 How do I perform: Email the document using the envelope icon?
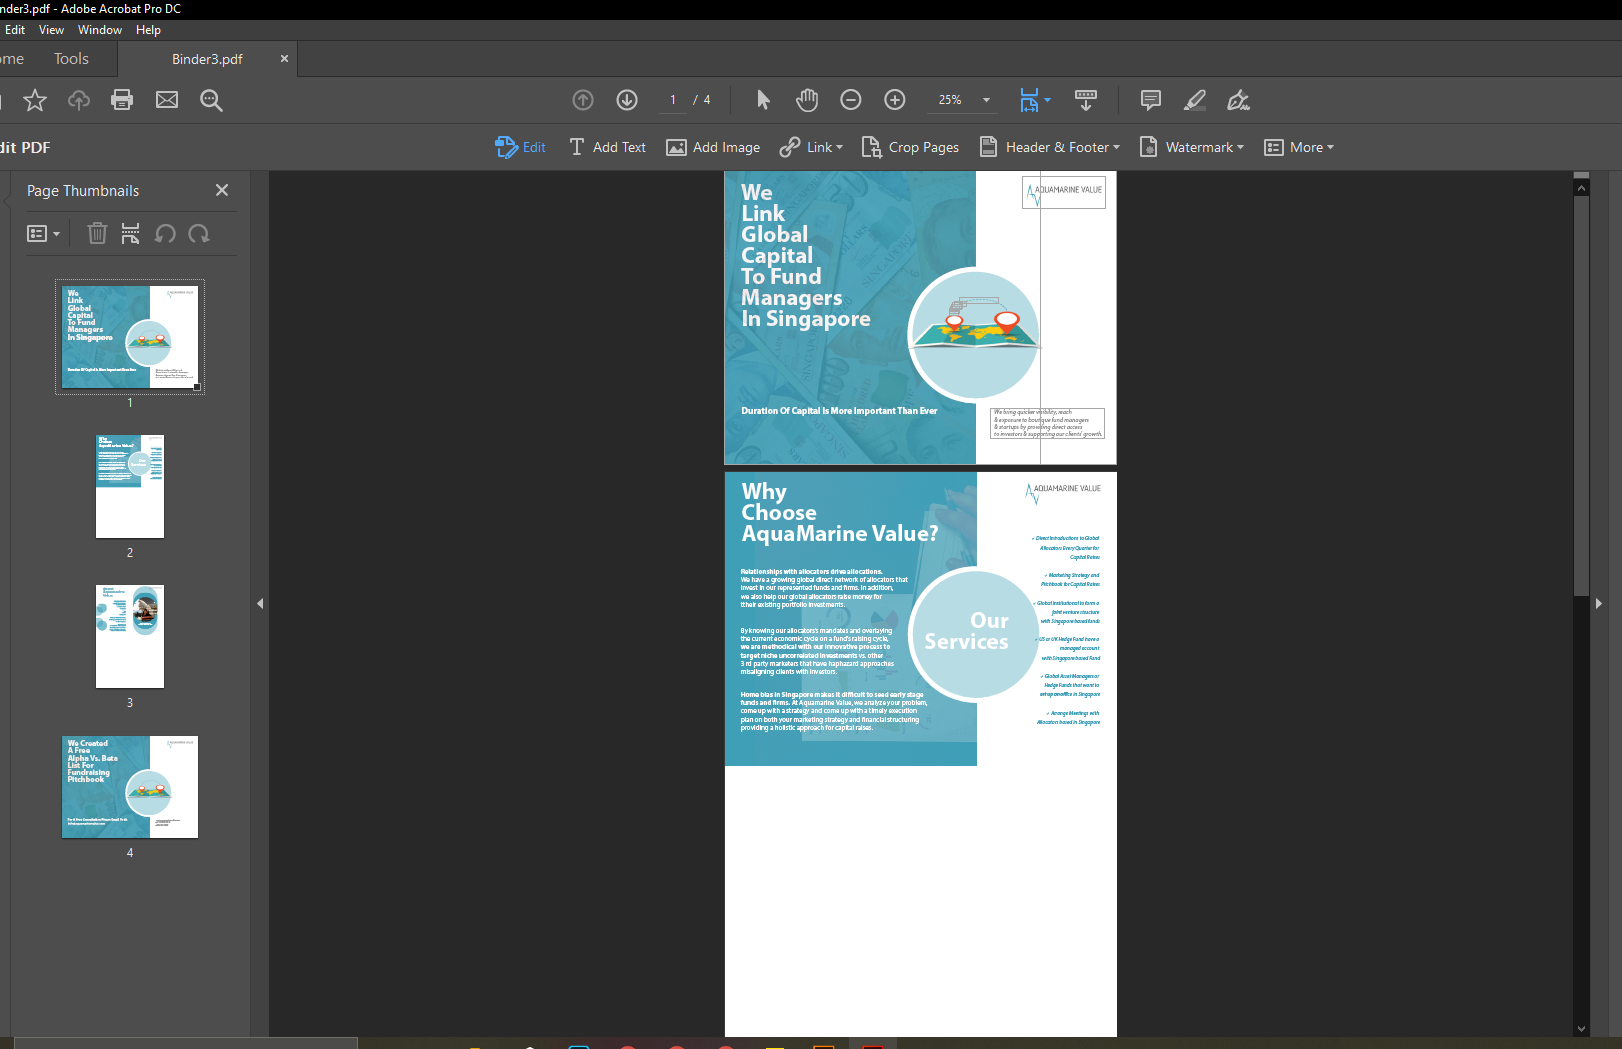[166, 100]
